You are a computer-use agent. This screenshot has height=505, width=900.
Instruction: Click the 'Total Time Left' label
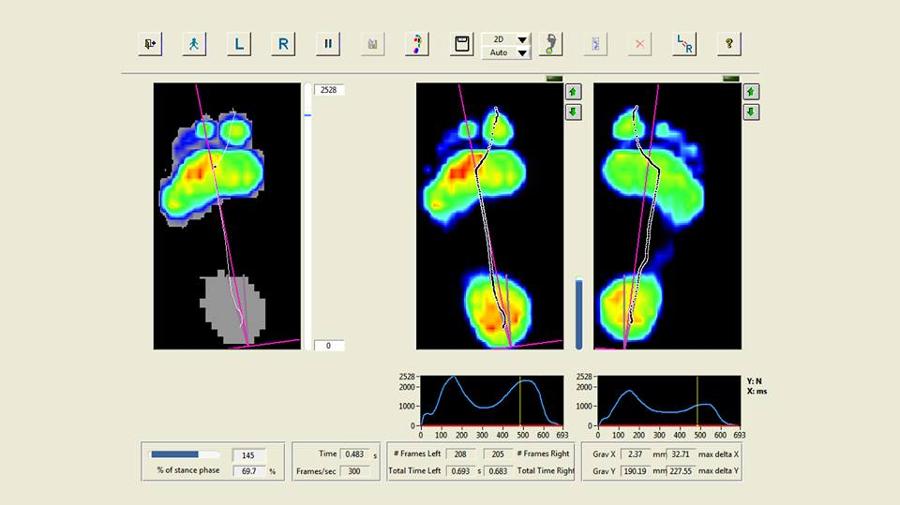tap(414, 471)
